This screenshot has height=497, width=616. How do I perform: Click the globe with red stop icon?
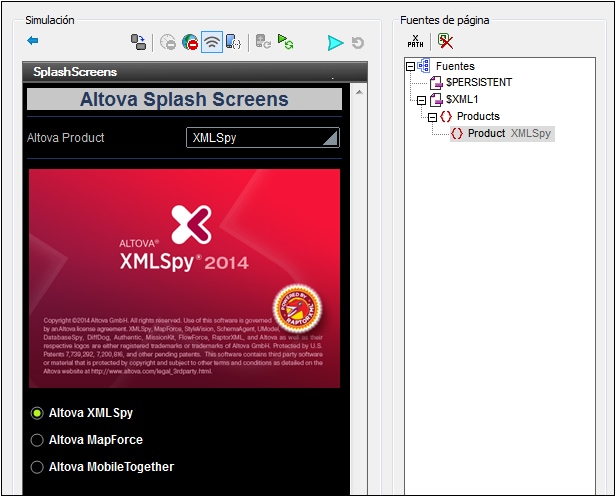coord(190,42)
